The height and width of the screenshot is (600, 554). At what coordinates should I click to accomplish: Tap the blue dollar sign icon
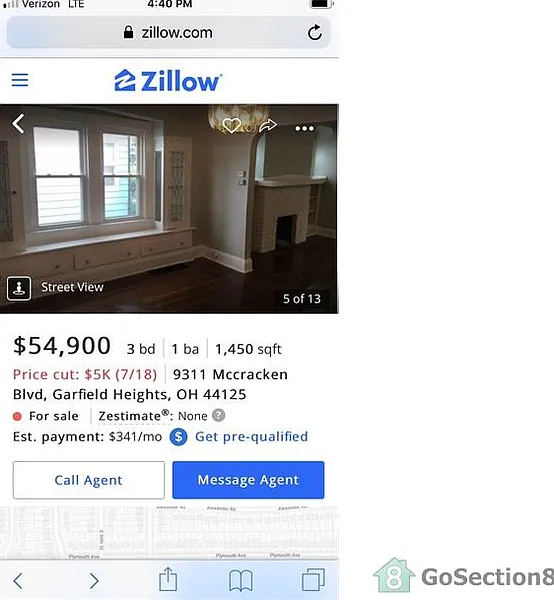[x=178, y=437]
